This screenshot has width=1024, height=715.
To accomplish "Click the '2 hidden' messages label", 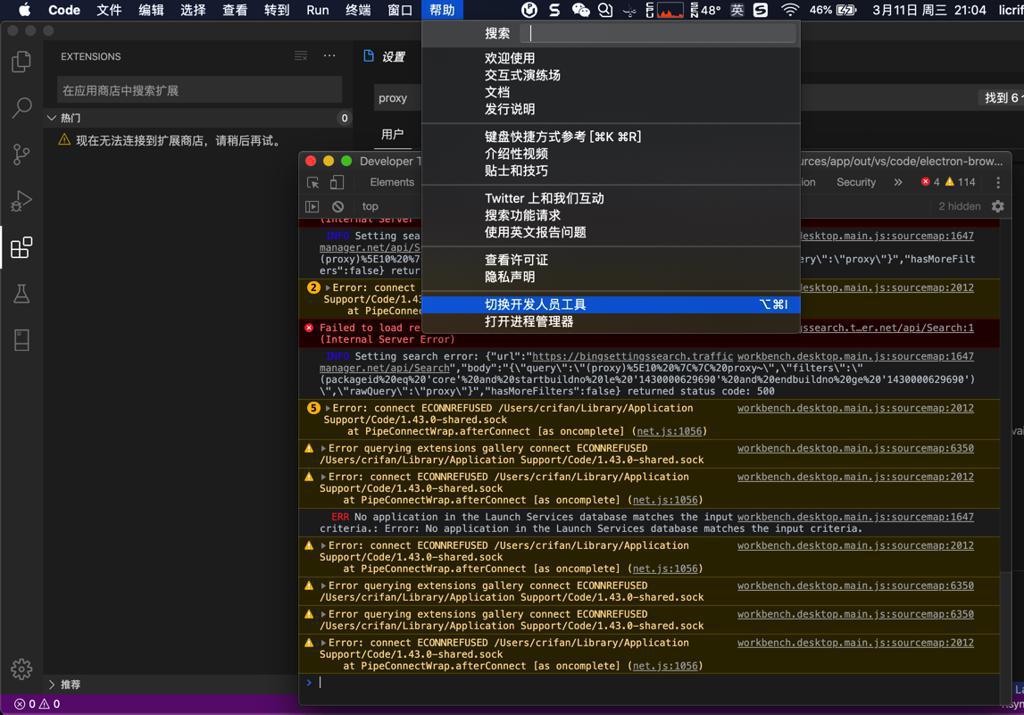I will [959, 206].
